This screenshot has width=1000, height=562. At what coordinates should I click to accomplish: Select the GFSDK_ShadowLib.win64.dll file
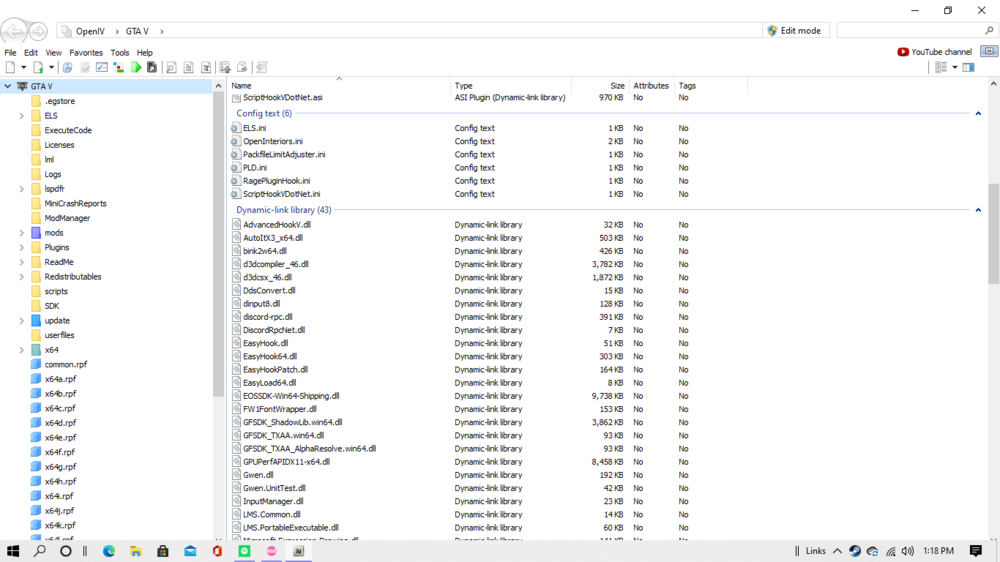tap(292, 422)
